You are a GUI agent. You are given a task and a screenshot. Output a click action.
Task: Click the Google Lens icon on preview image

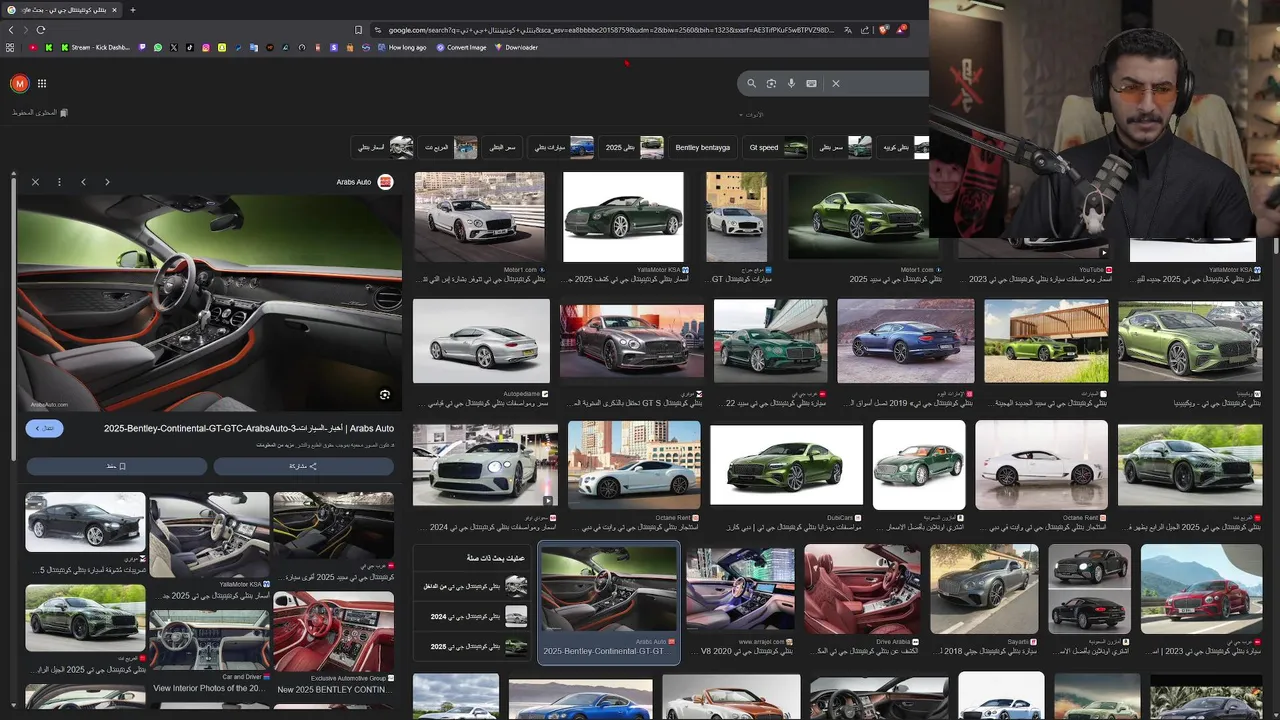(385, 395)
